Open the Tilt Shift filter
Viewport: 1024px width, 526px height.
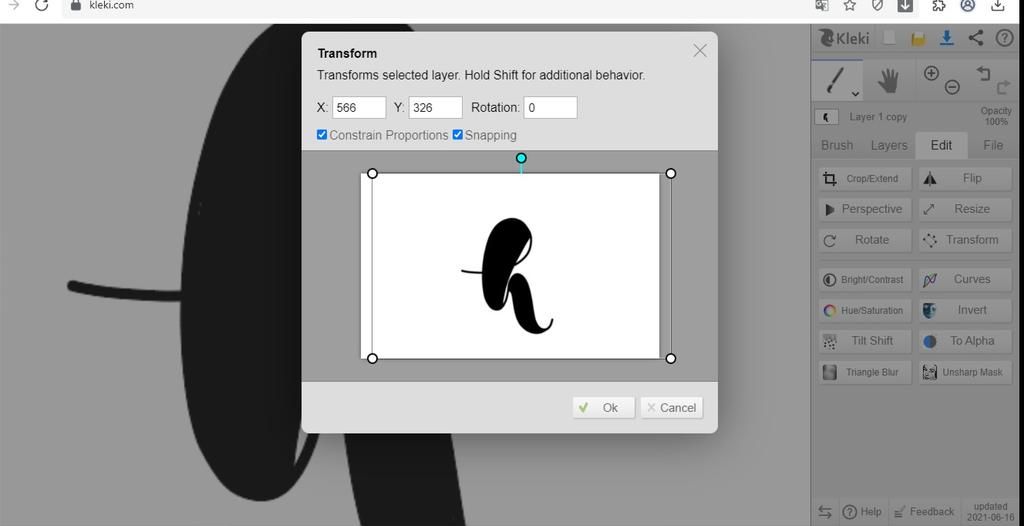click(865, 341)
